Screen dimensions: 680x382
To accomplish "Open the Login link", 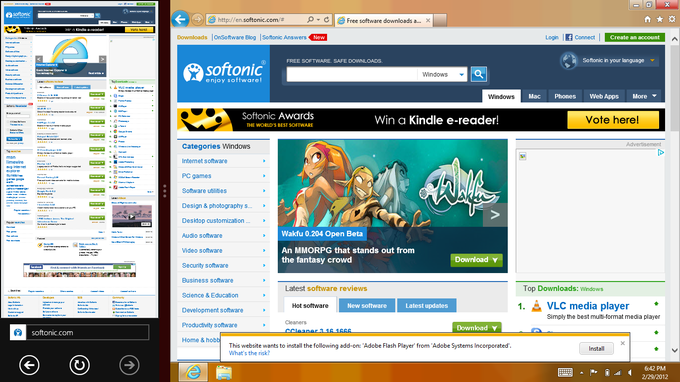I will (x=552, y=37).
